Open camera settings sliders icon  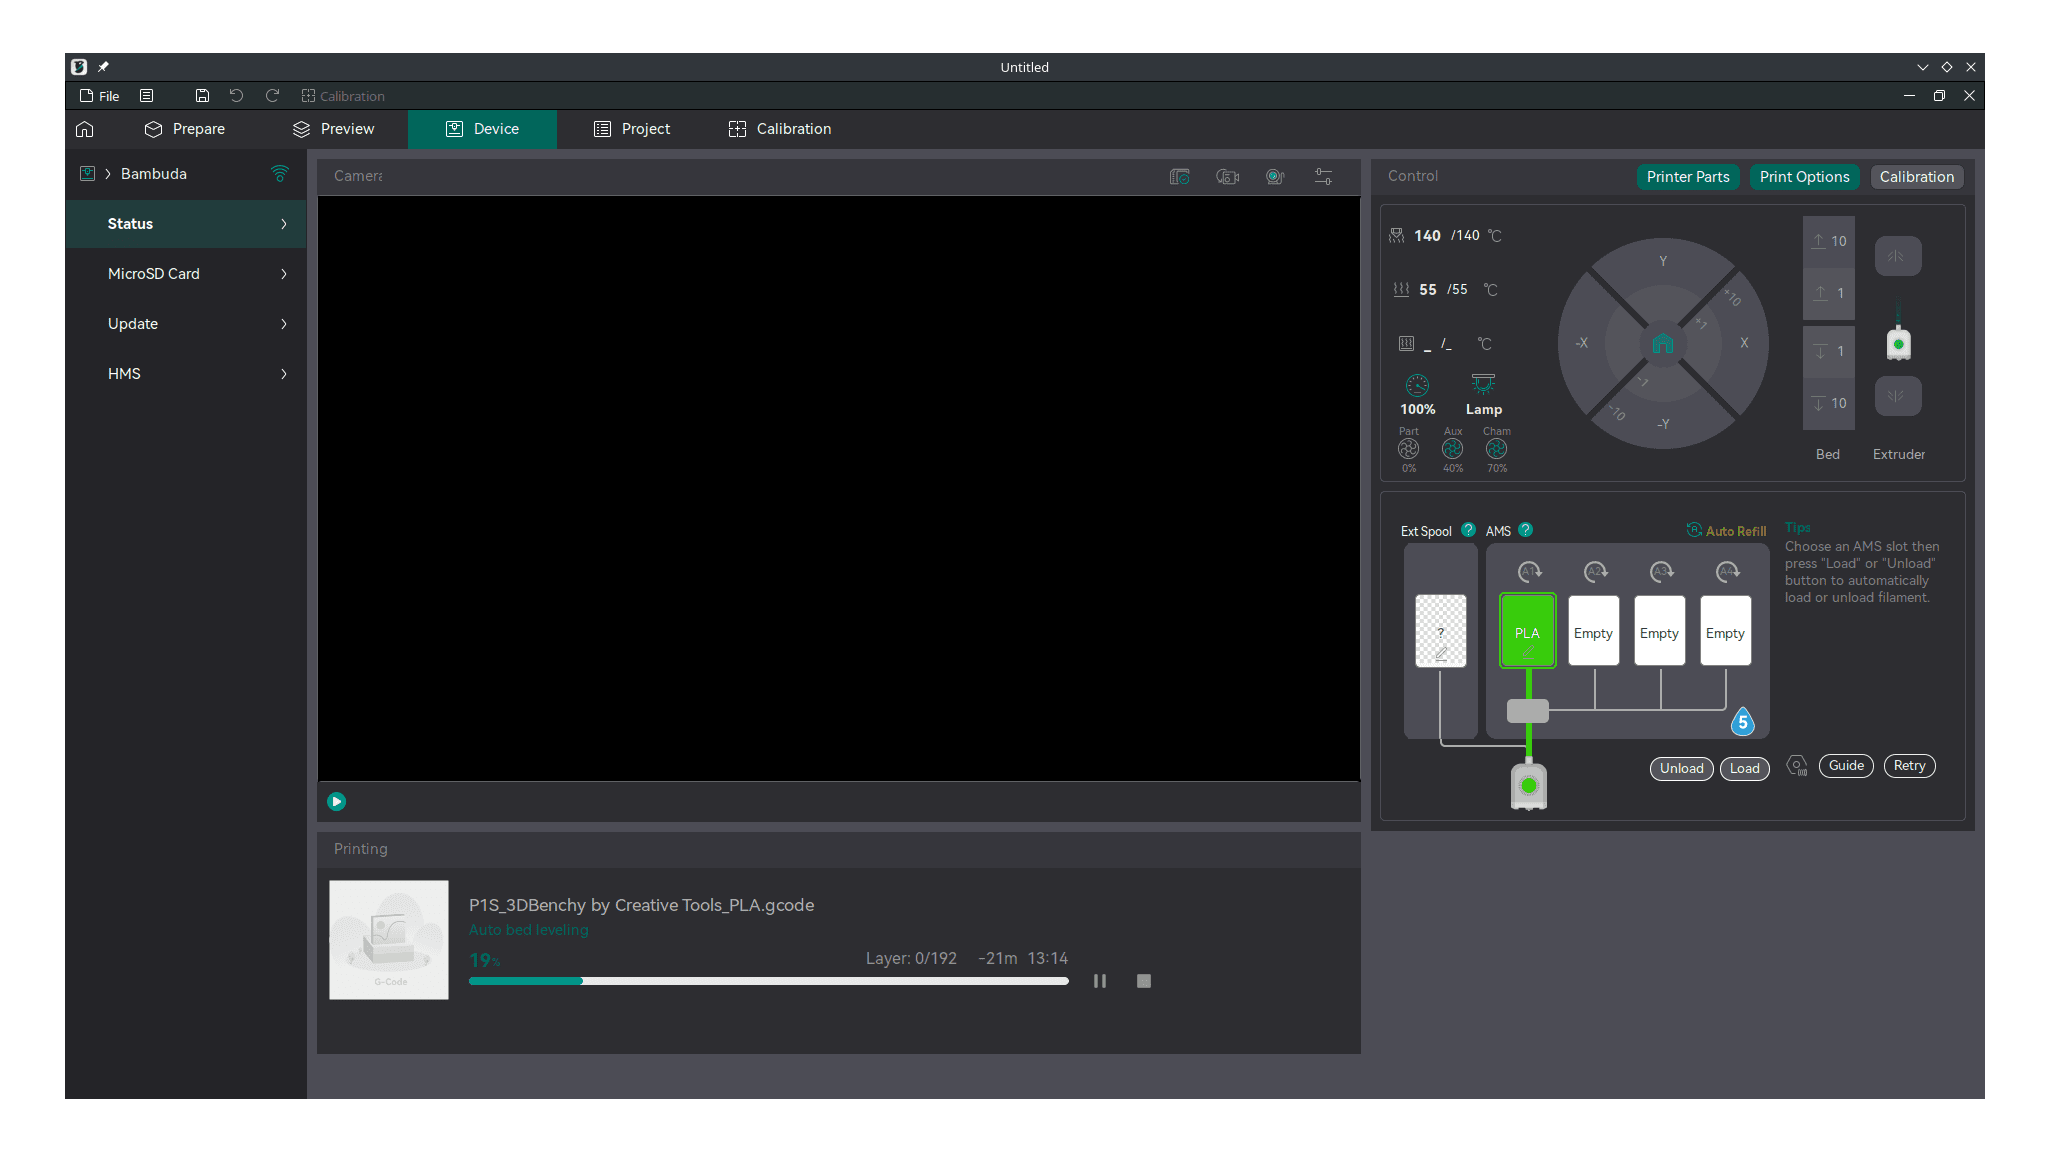tap(1323, 177)
